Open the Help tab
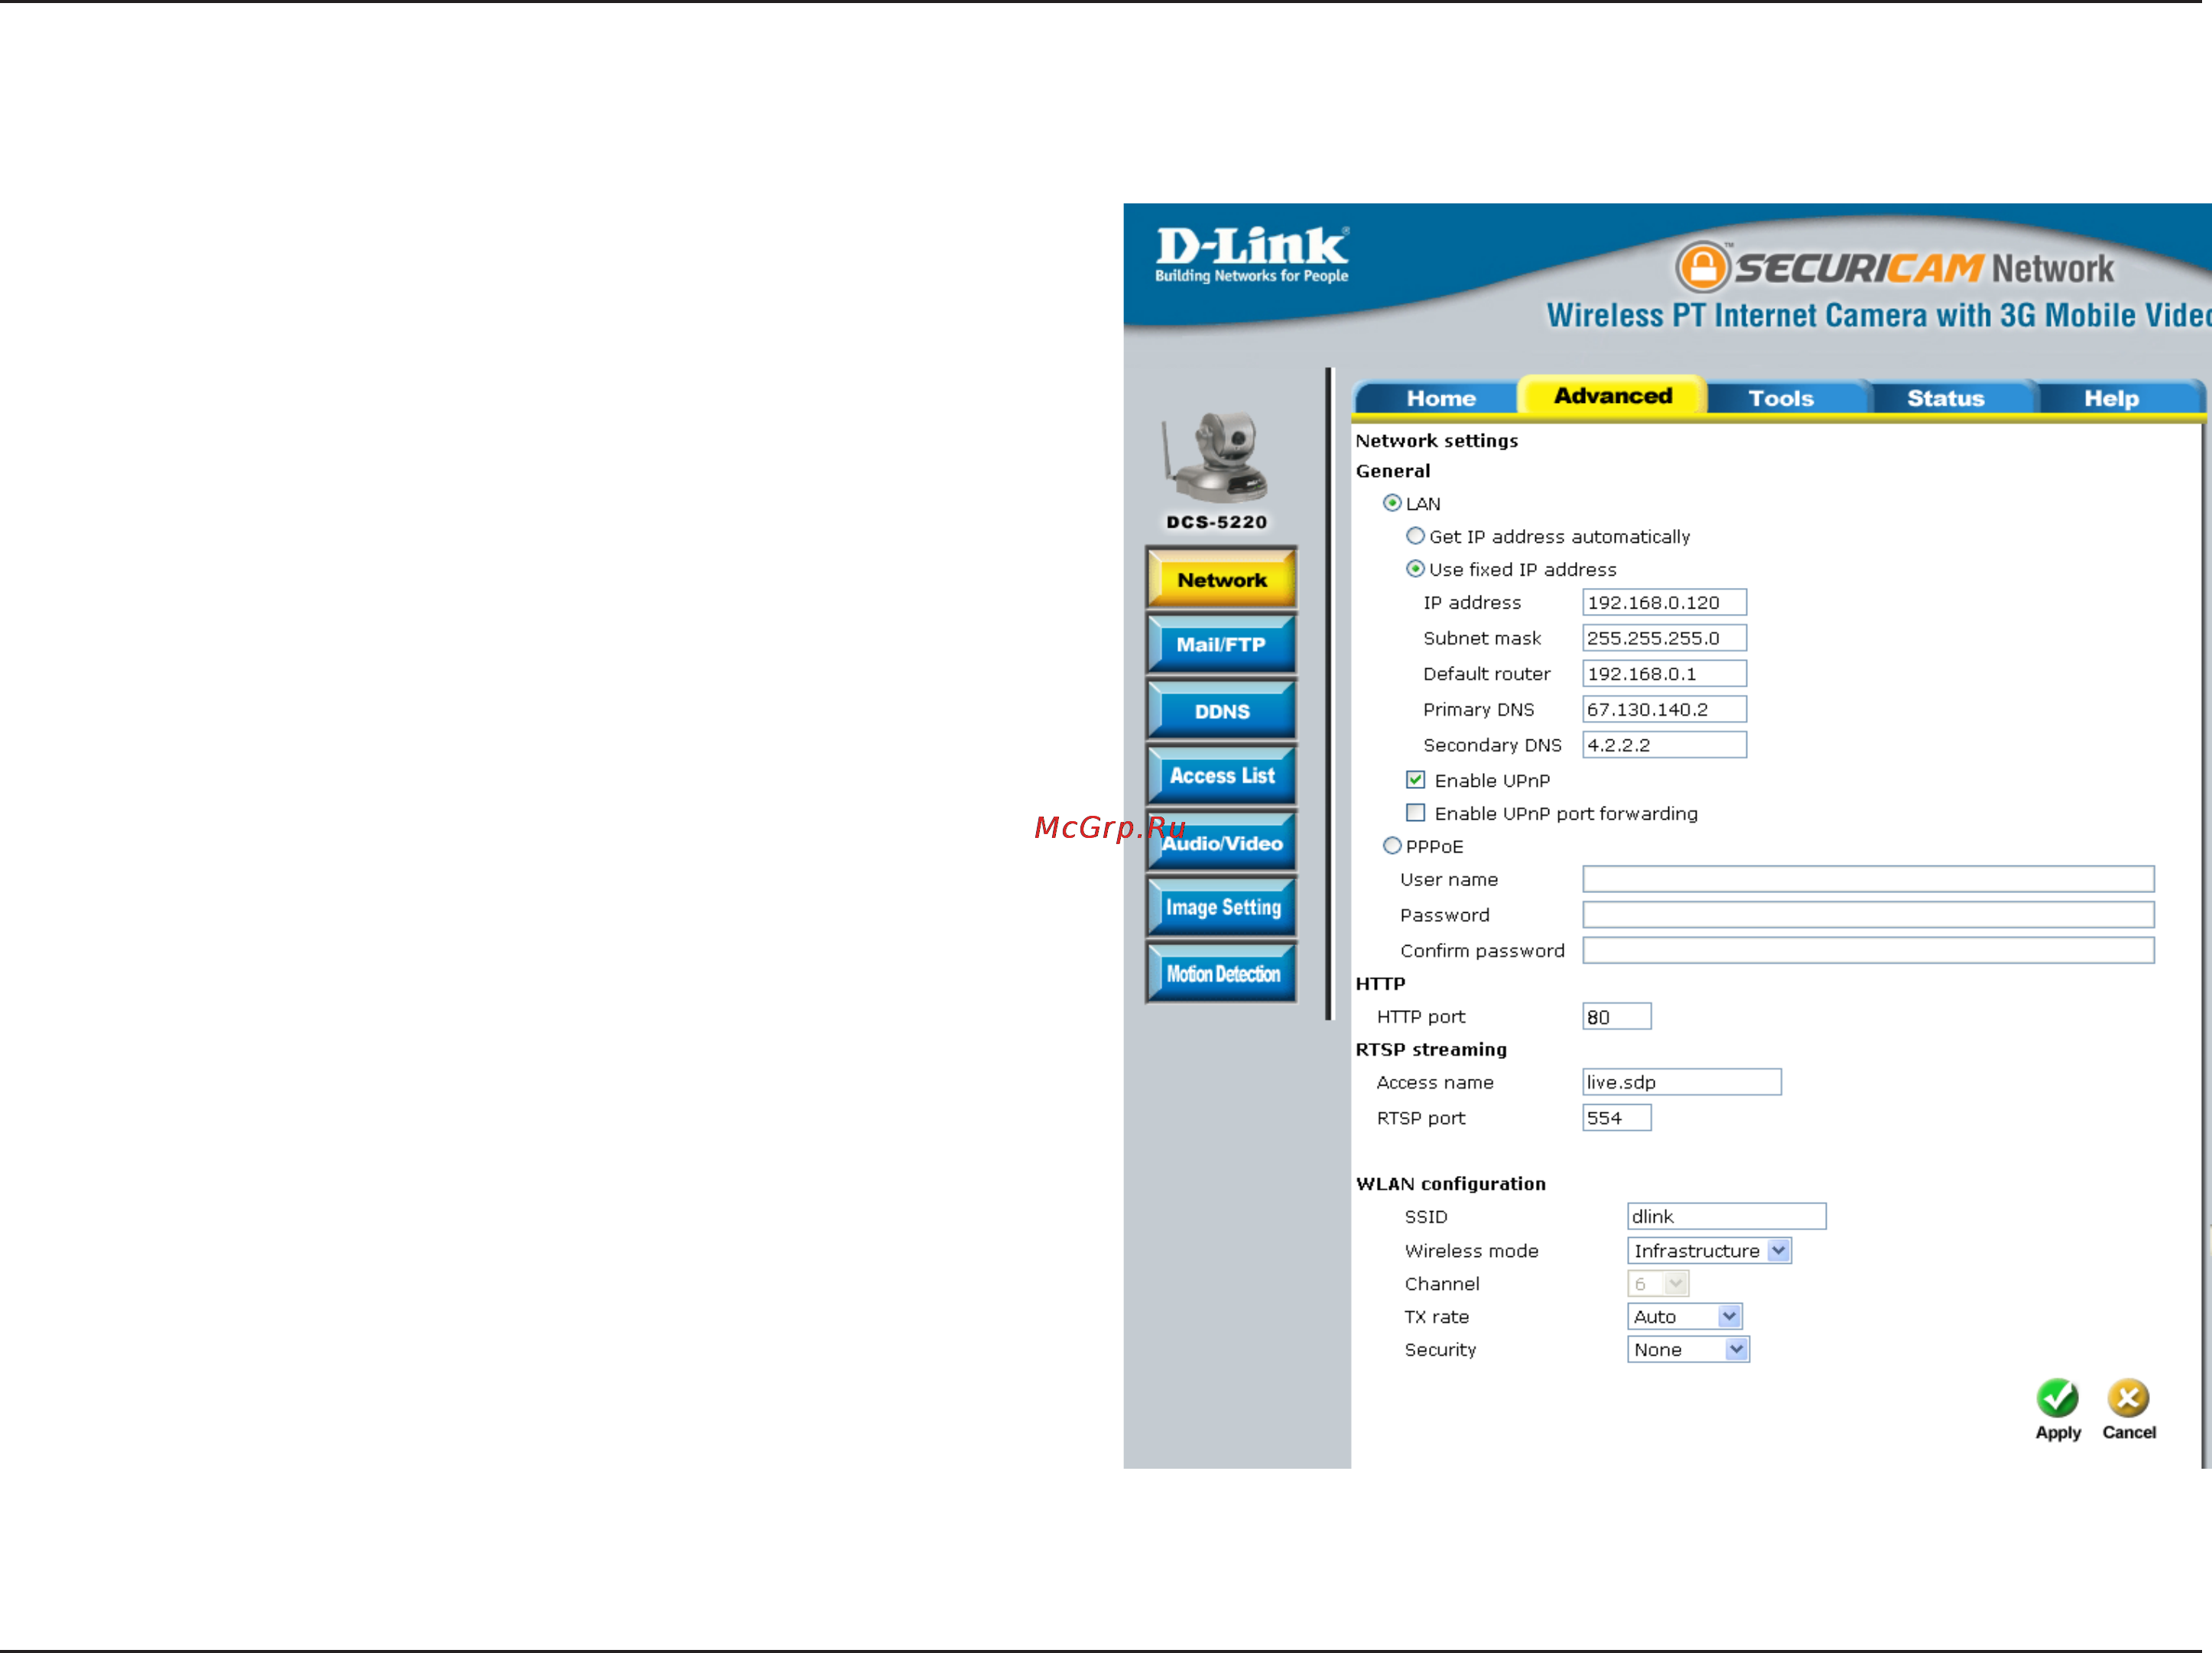 (2111, 398)
